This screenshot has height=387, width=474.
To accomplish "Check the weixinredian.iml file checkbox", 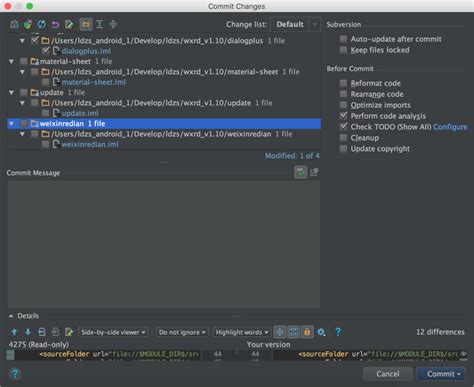I will 46,144.
